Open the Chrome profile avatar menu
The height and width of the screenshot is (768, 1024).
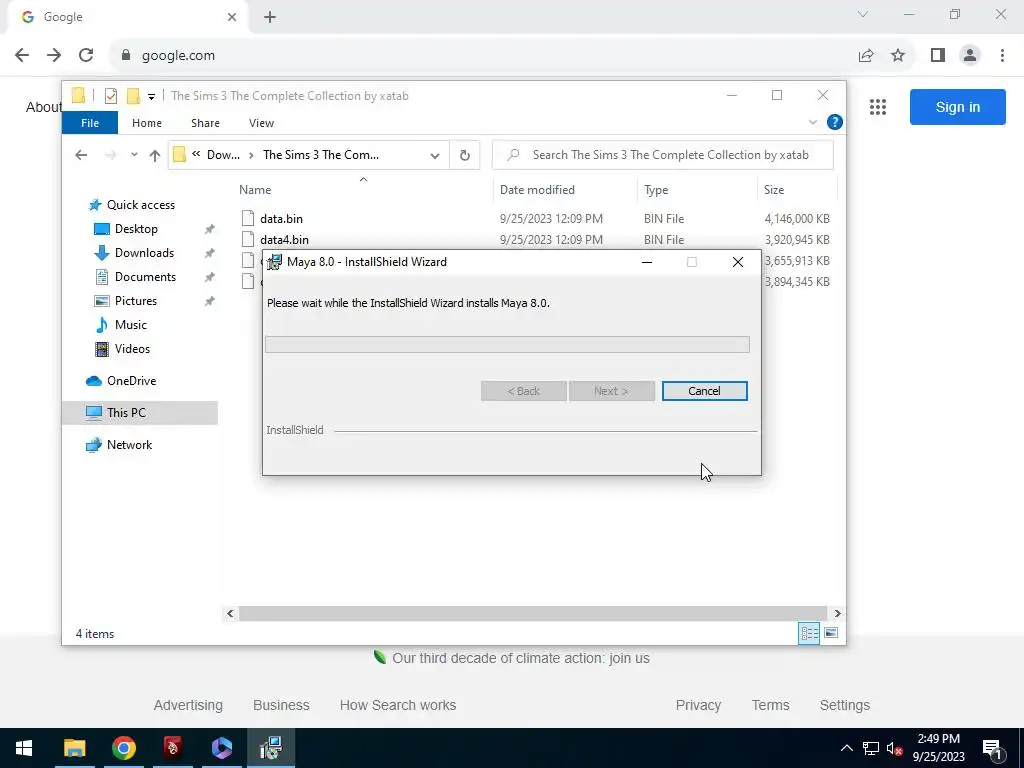[970, 56]
